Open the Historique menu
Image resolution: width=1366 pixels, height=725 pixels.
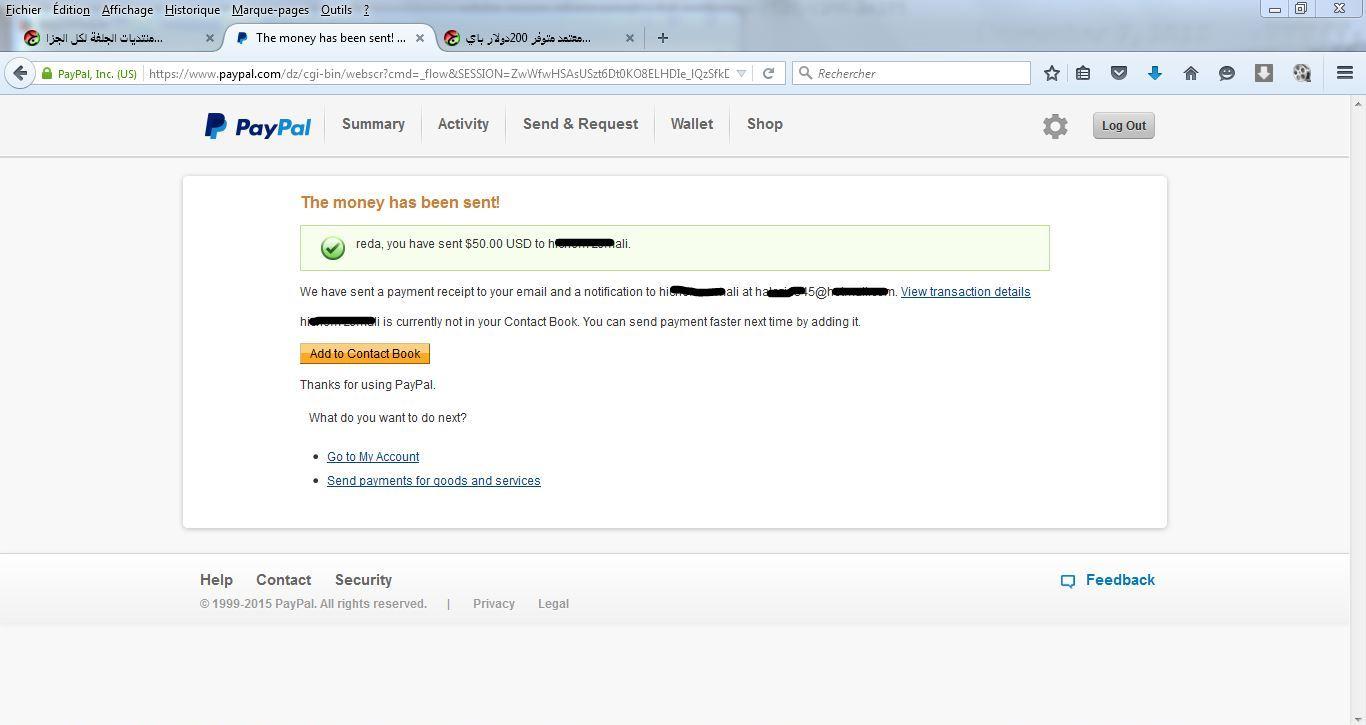tap(192, 10)
